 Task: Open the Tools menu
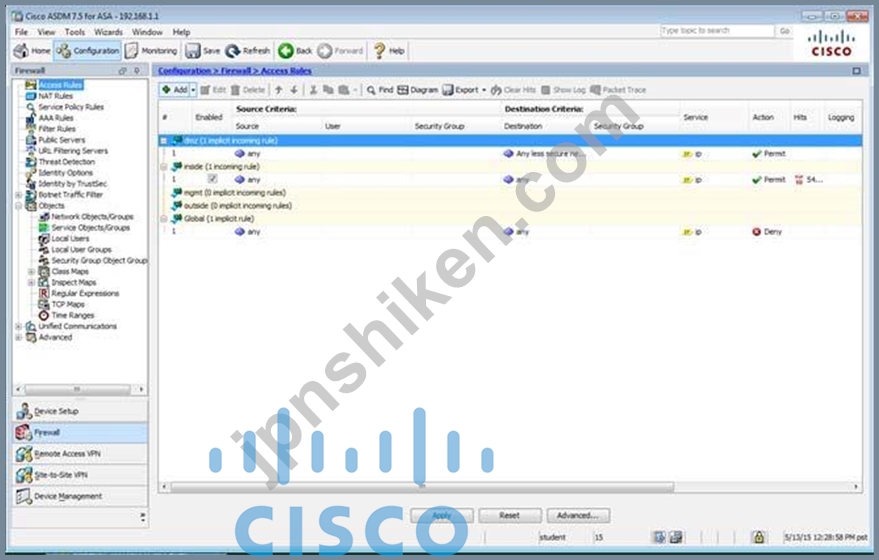75,32
